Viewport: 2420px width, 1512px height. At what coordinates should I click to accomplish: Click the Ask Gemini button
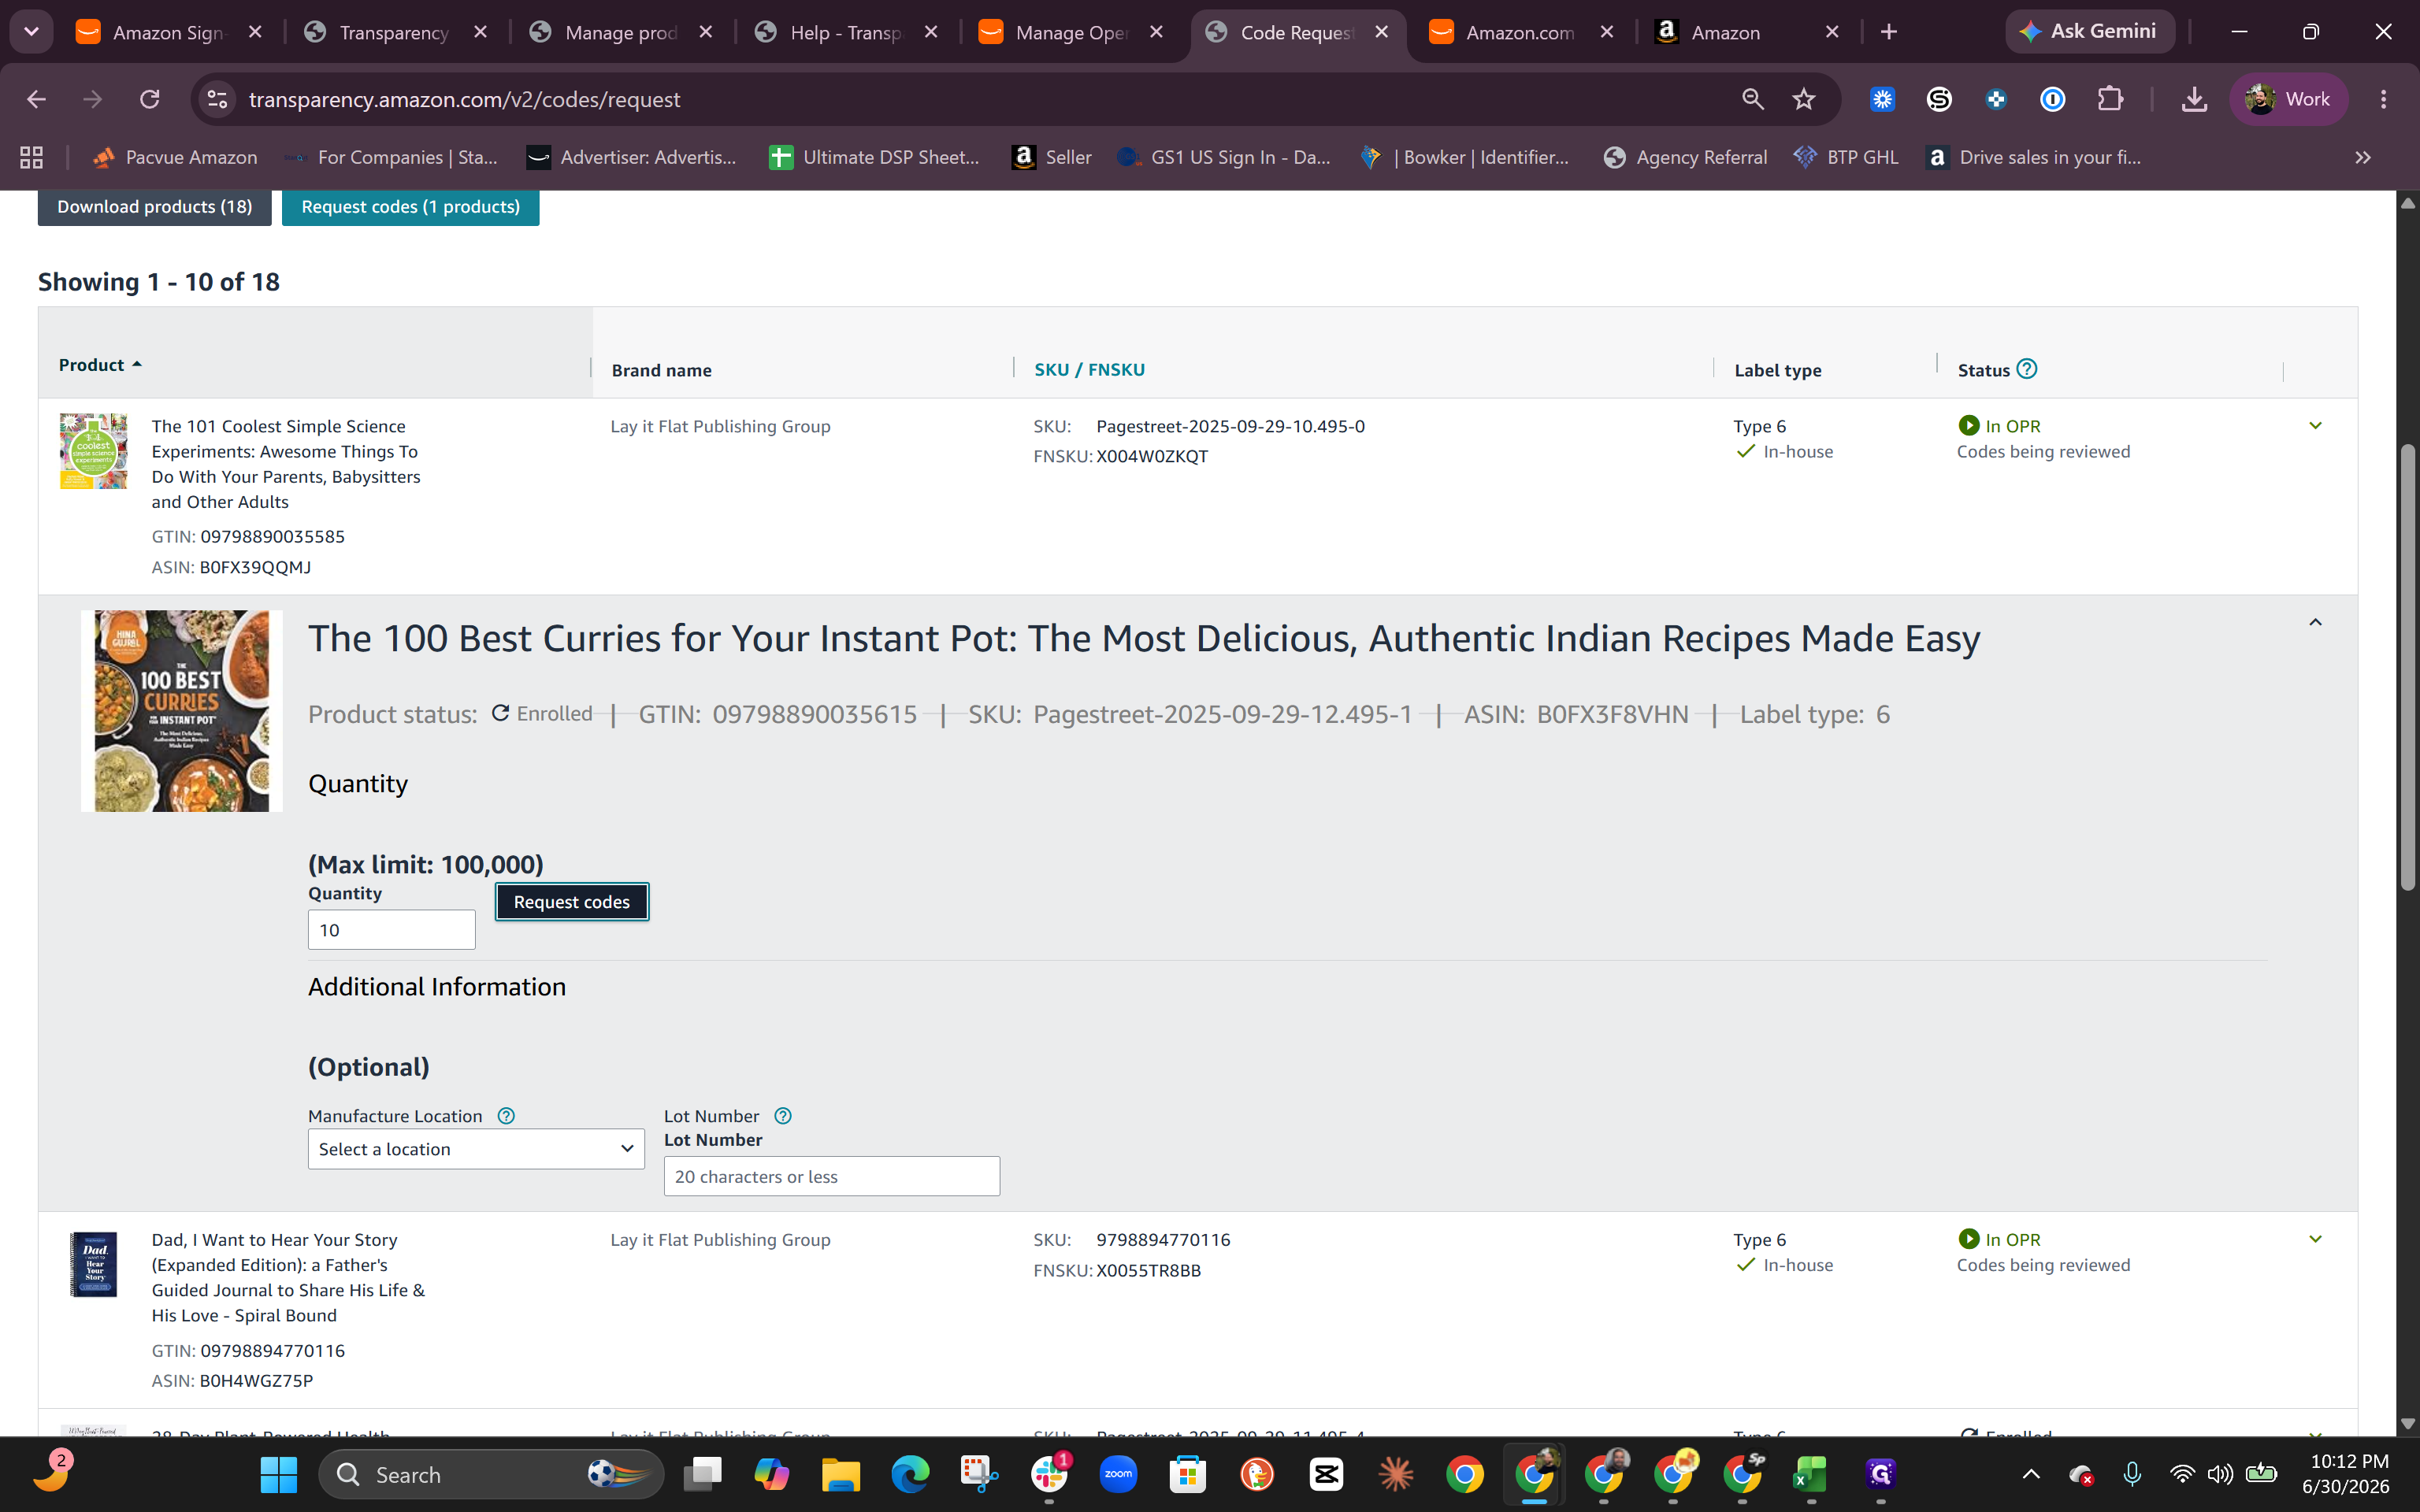[2089, 31]
